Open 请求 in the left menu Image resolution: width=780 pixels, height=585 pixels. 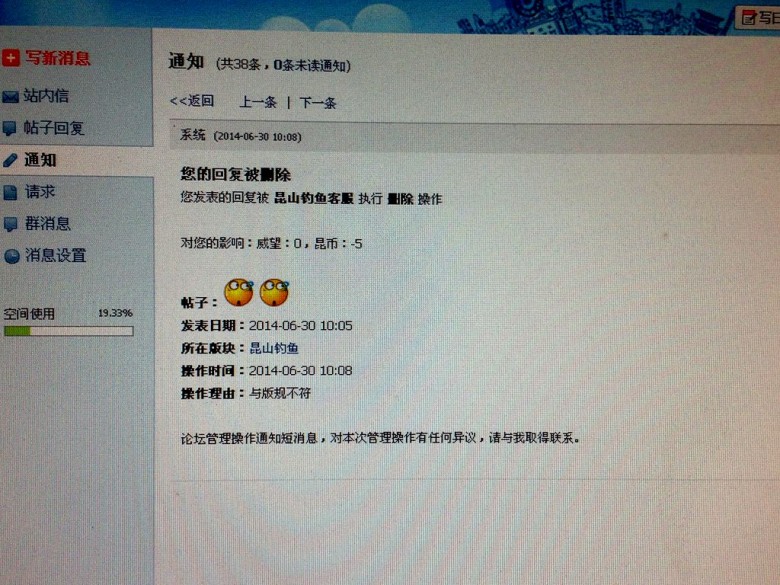pos(40,192)
